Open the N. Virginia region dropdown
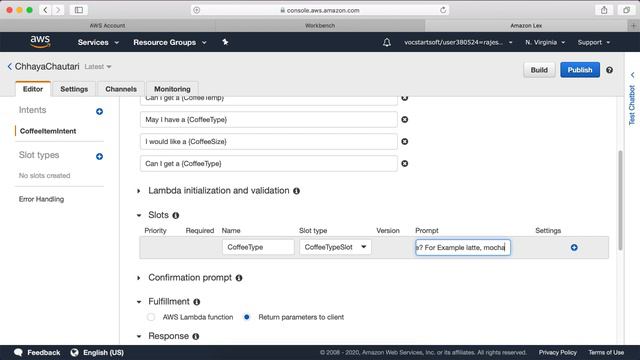 pos(545,42)
